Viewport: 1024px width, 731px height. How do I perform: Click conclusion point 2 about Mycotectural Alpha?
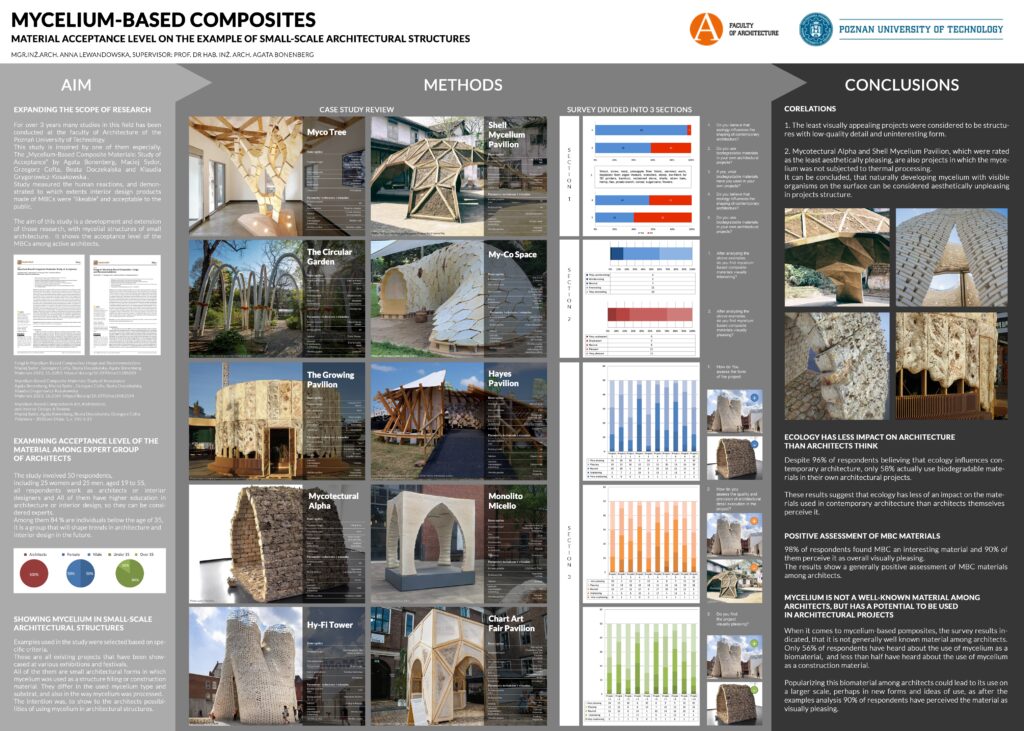(897, 172)
